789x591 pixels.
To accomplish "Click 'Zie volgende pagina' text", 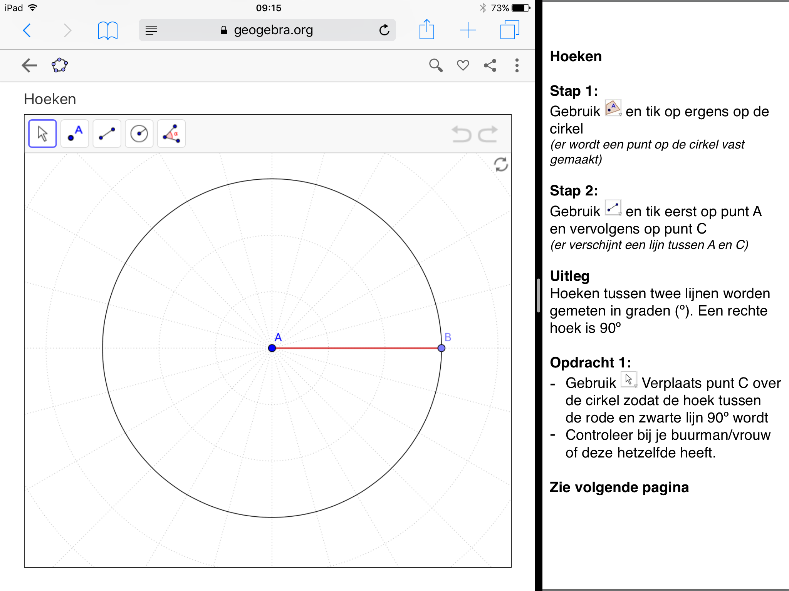I will [619, 487].
